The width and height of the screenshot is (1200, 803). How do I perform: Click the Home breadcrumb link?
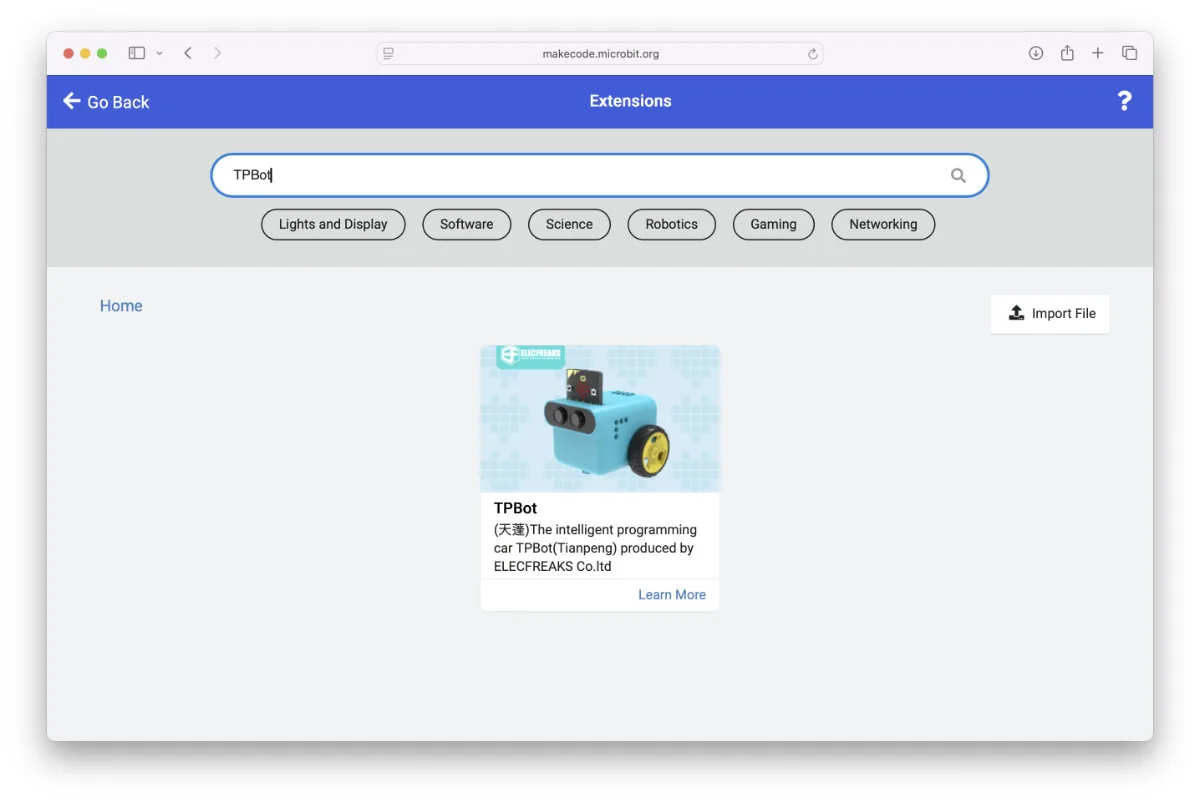(x=121, y=306)
